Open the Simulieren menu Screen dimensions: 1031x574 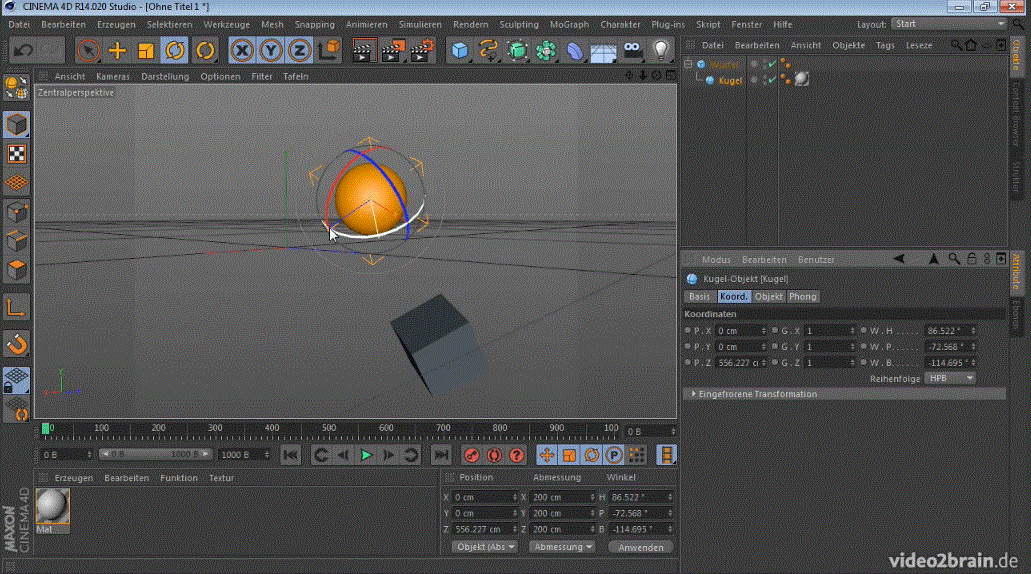[x=420, y=24]
